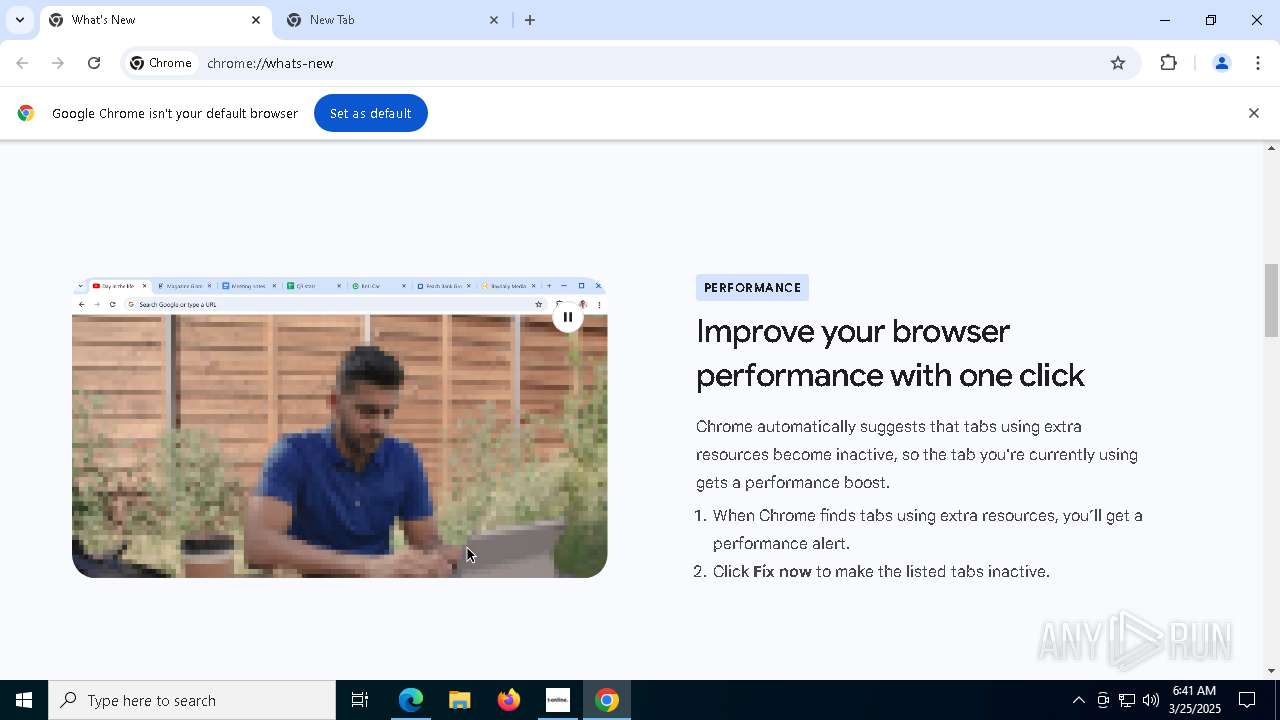Viewport: 1280px width, 720px height.
Task: Click the scrollbar down arrow
Action: 1271,672
